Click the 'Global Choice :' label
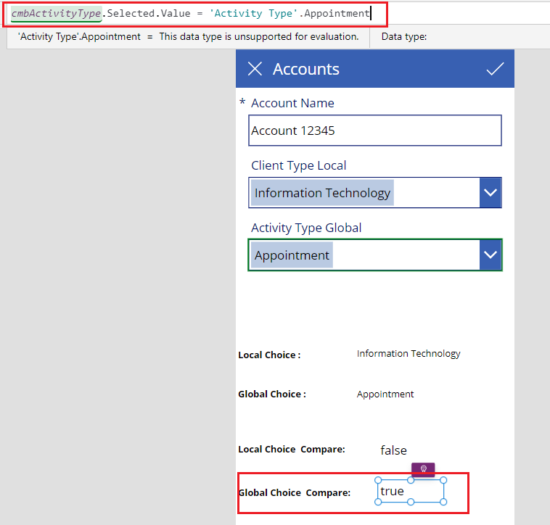This screenshot has height=525, width=550. tap(272, 394)
